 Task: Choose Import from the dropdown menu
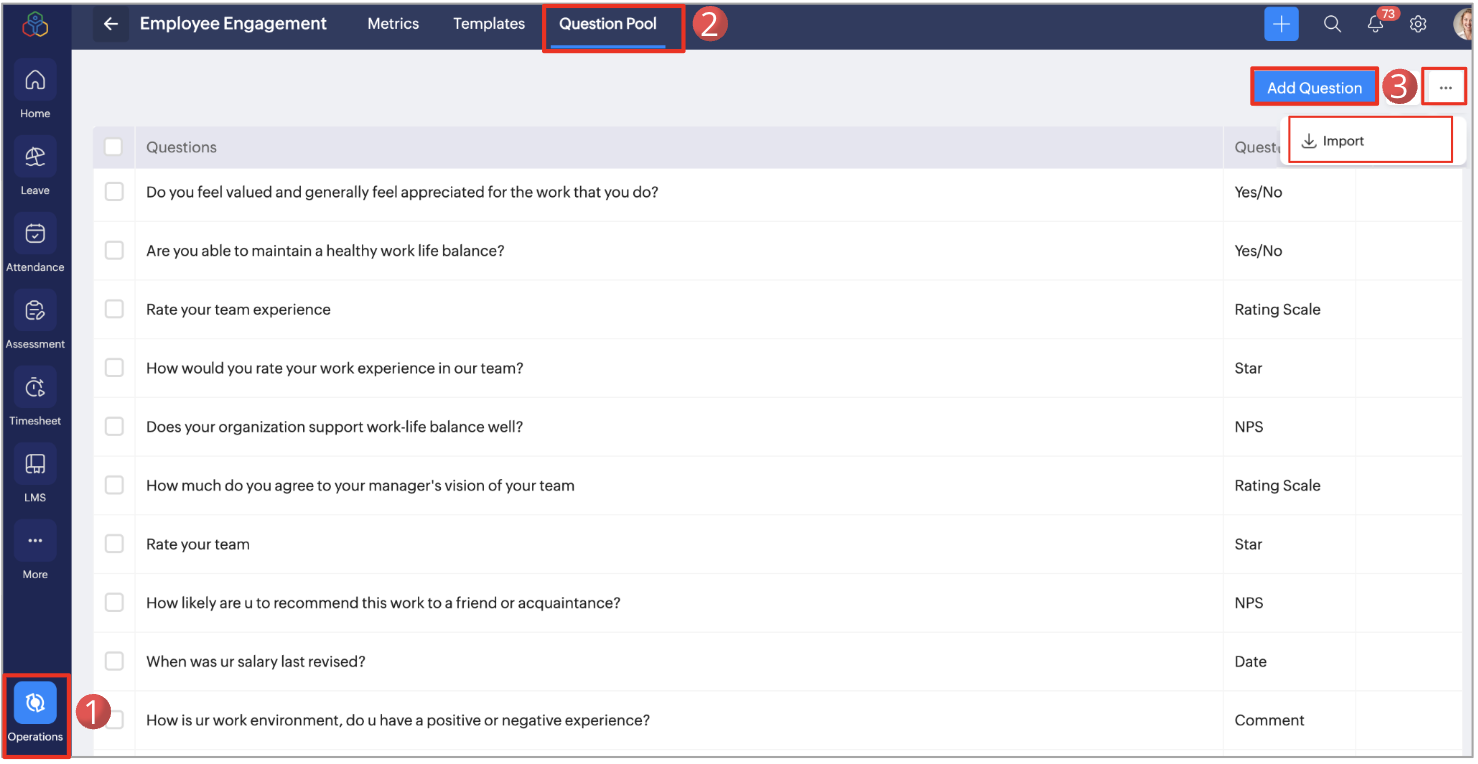1342,141
